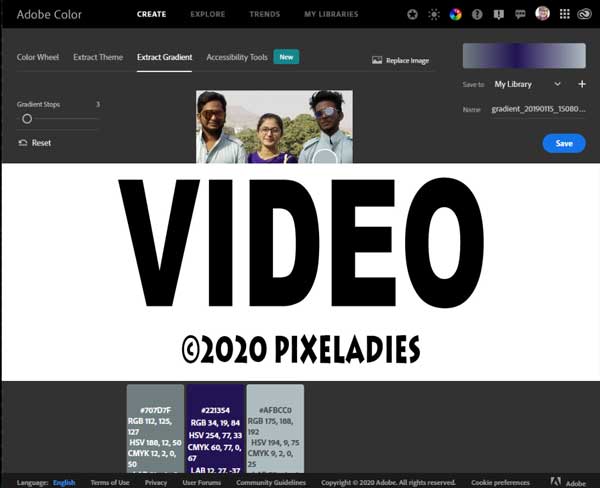Open the Creative Cloud icon

(x=585, y=15)
